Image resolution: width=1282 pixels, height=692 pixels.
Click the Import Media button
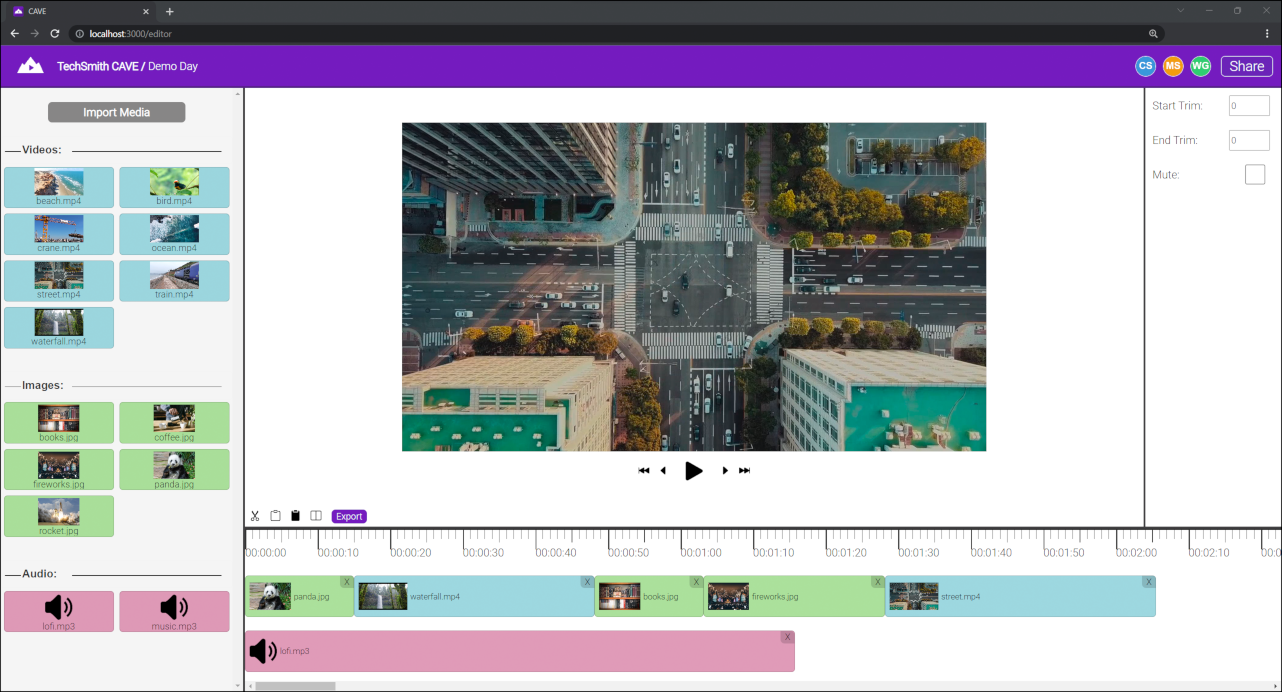tap(116, 112)
